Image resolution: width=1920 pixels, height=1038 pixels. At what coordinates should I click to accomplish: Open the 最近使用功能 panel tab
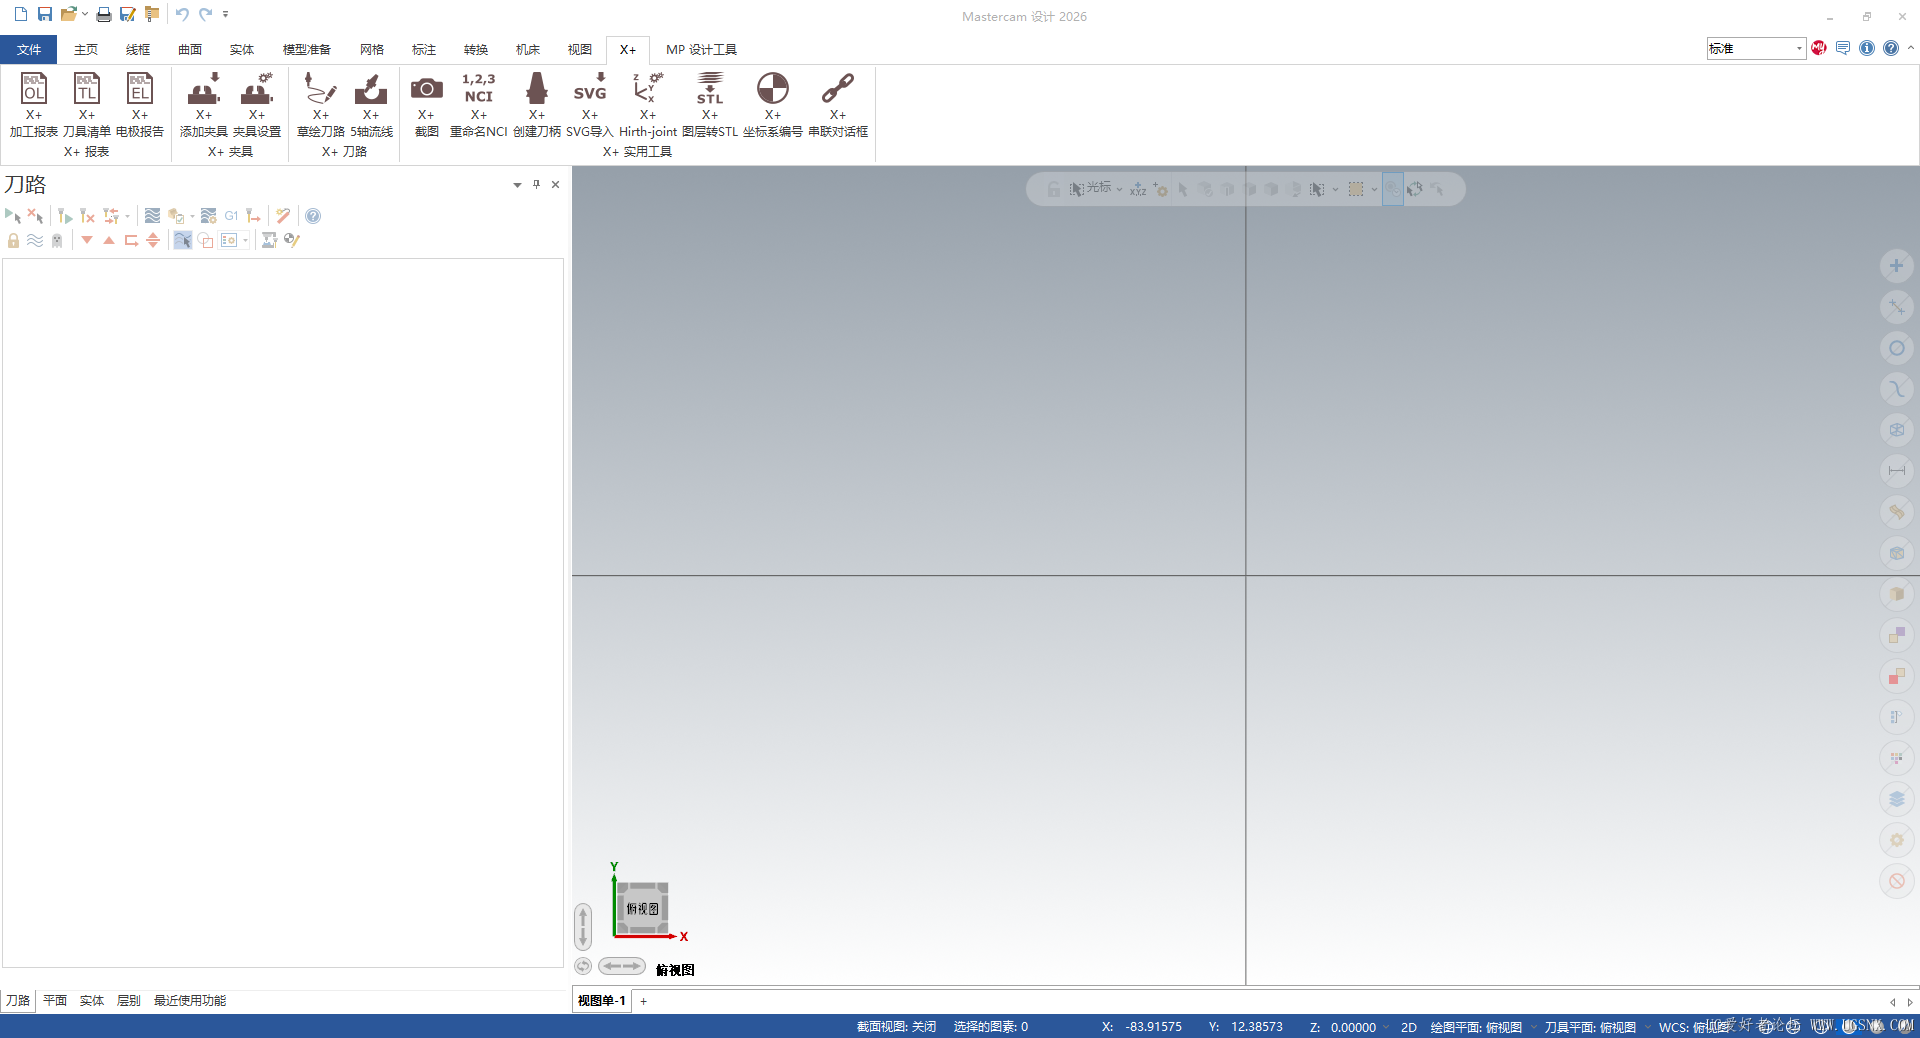point(190,1000)
